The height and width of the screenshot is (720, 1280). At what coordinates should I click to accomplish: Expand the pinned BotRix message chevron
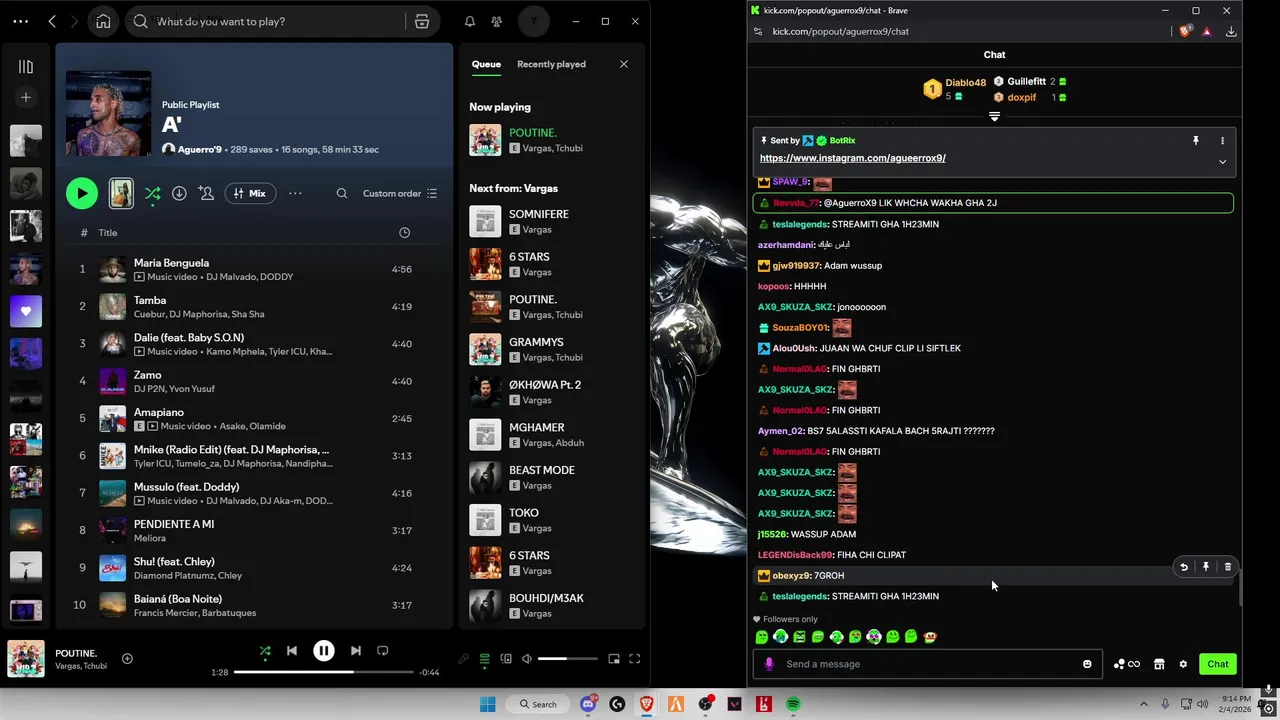pos(1222,162)
